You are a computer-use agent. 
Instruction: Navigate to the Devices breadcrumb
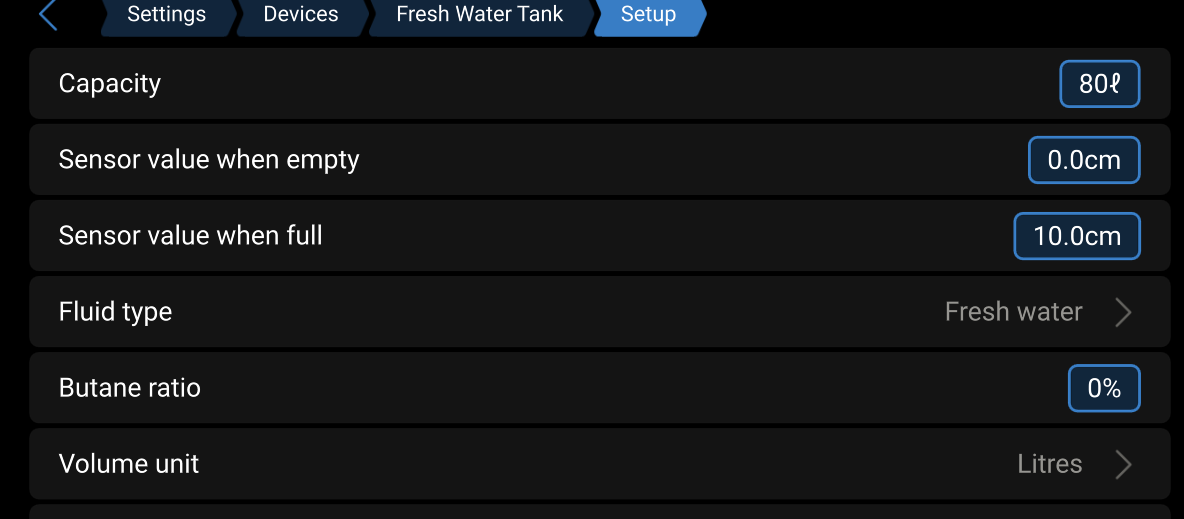301,15
